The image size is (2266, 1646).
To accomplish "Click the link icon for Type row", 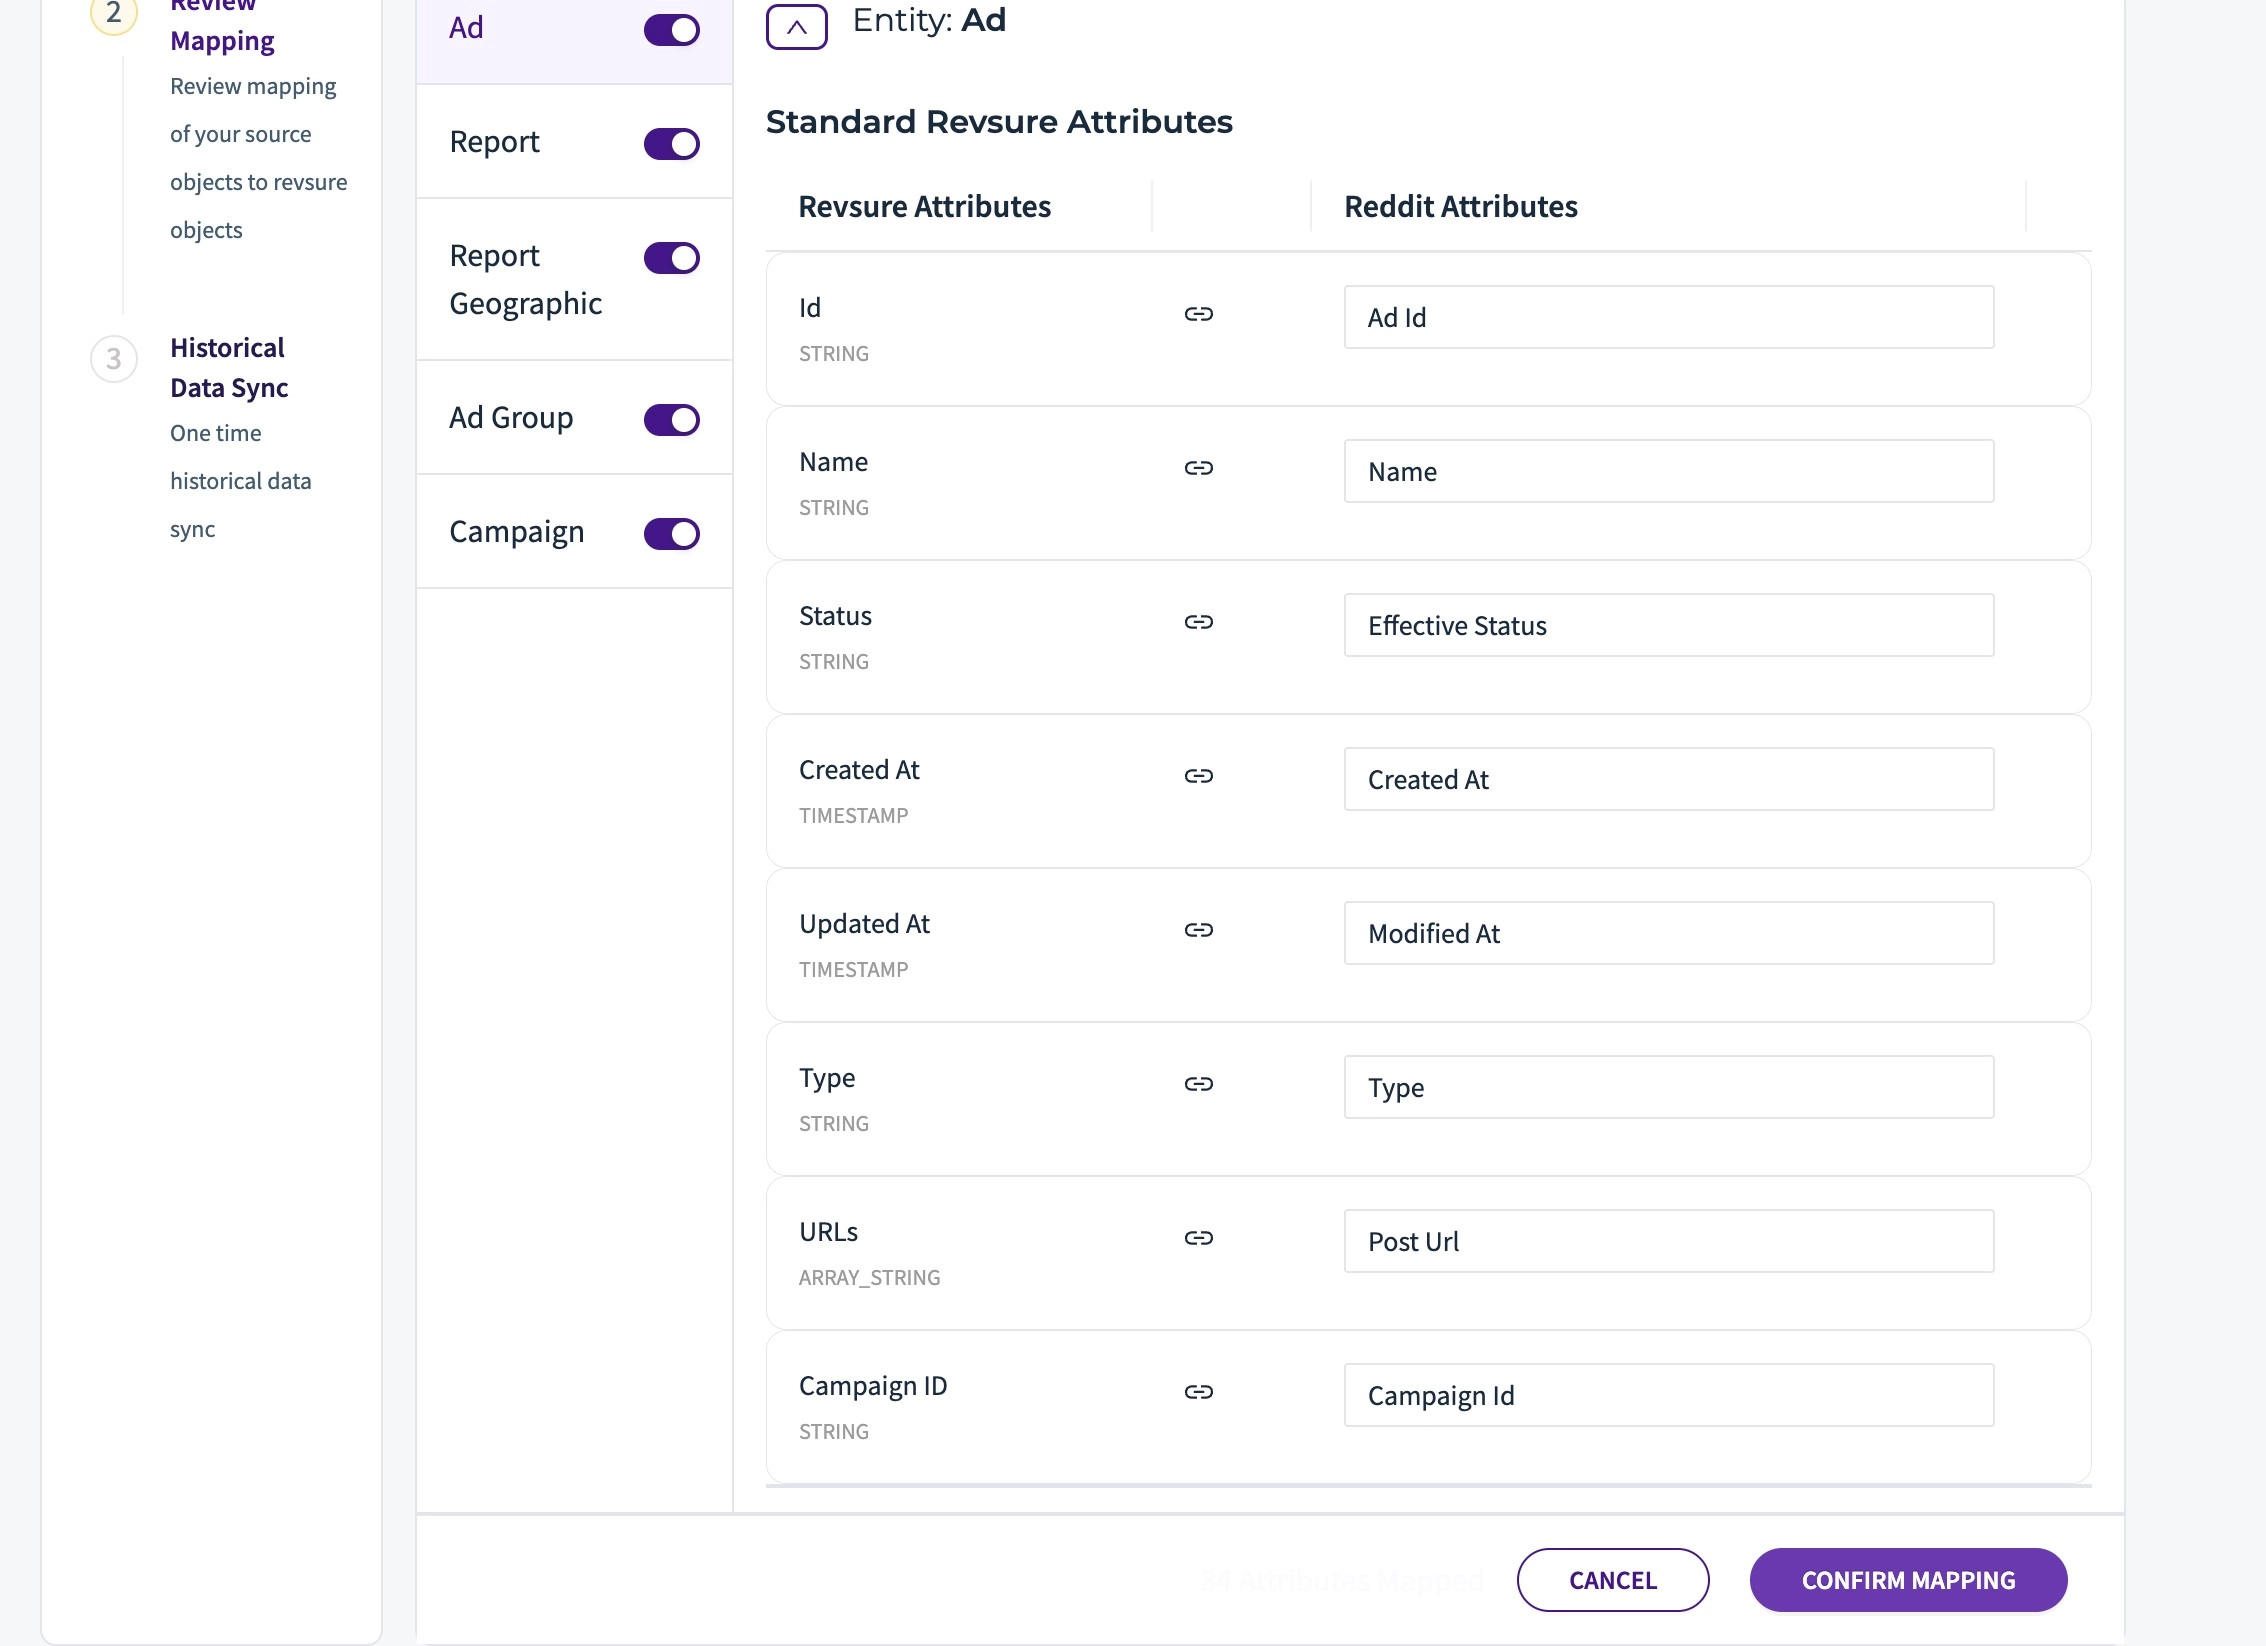I will click(x=1198, y=1084).
